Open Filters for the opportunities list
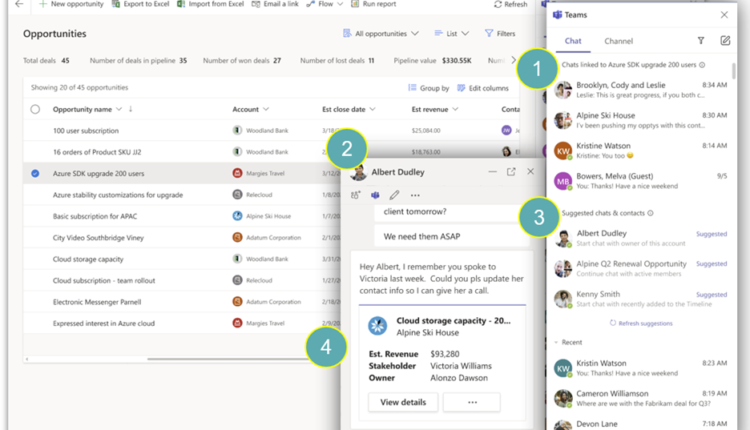The height and width of the screenshot is (430, 750). point(500,34)
